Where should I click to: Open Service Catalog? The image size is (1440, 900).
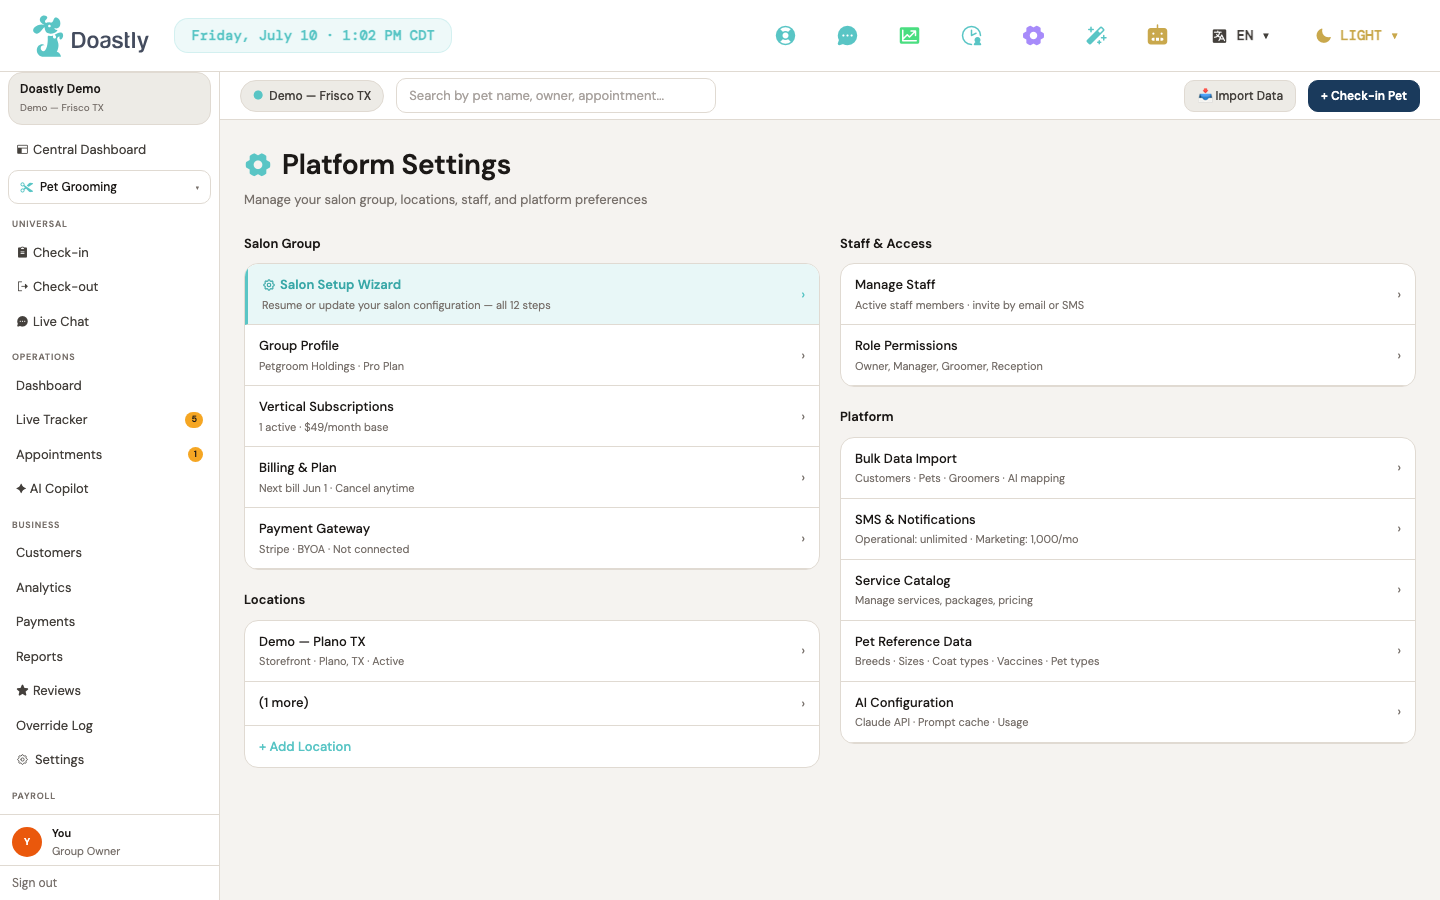point(1128,590)
